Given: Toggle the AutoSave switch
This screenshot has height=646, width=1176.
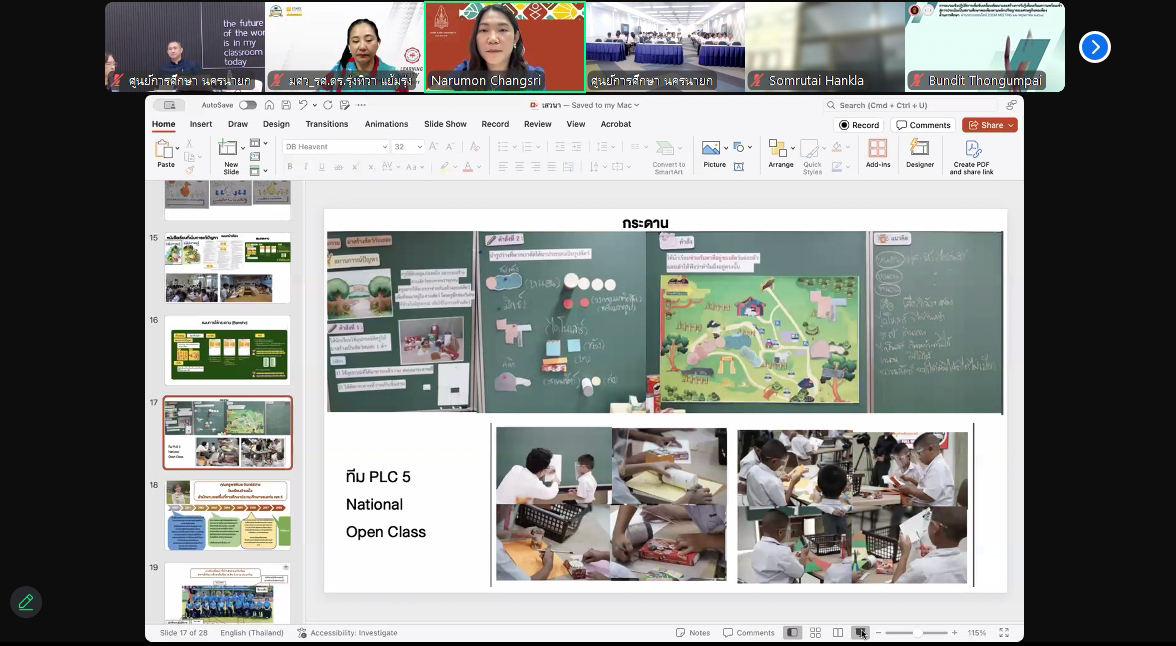Looking at the screenshot, I should (247, 105).
